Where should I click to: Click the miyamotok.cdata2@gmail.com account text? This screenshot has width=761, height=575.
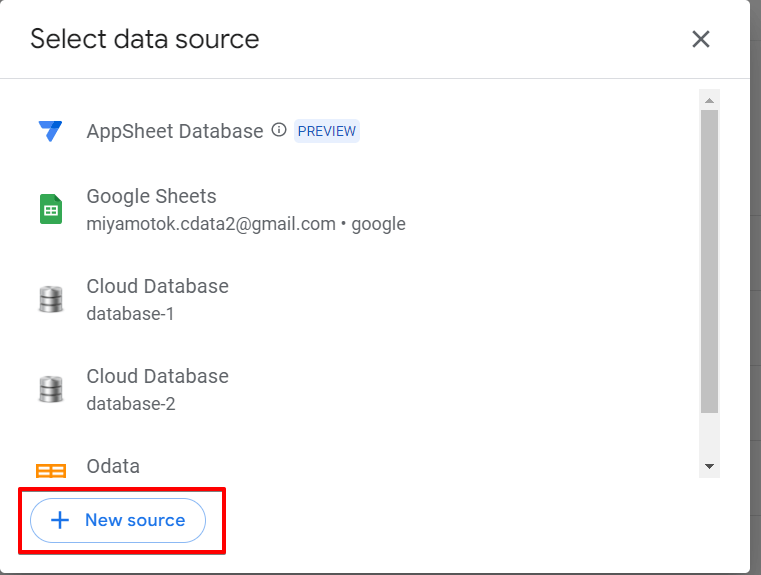(211, 224)
